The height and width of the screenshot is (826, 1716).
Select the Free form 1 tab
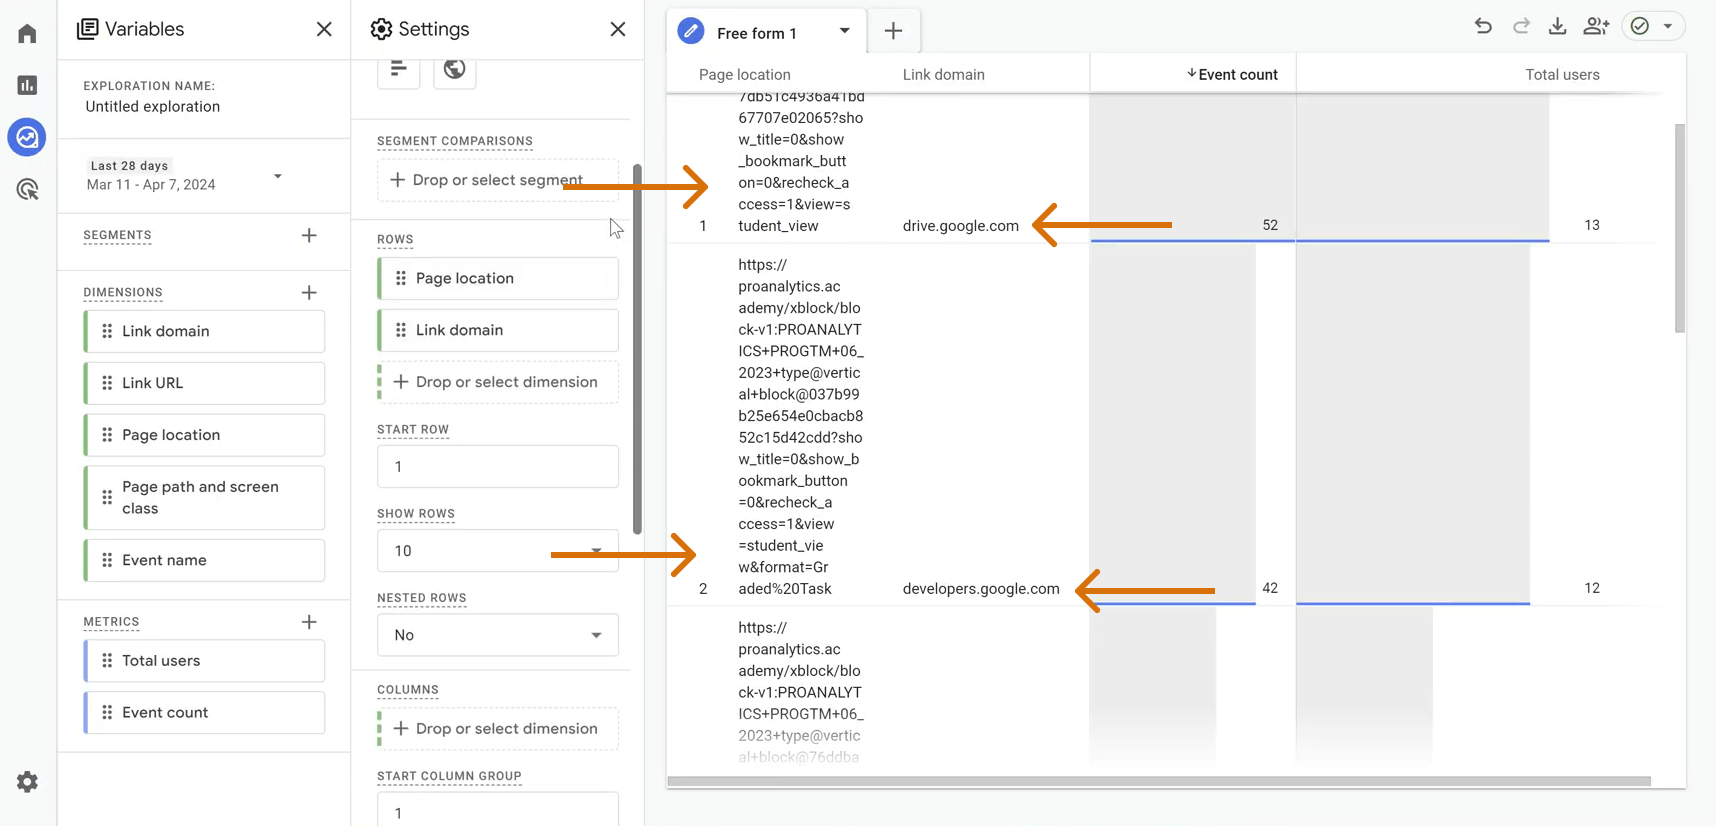757,32
